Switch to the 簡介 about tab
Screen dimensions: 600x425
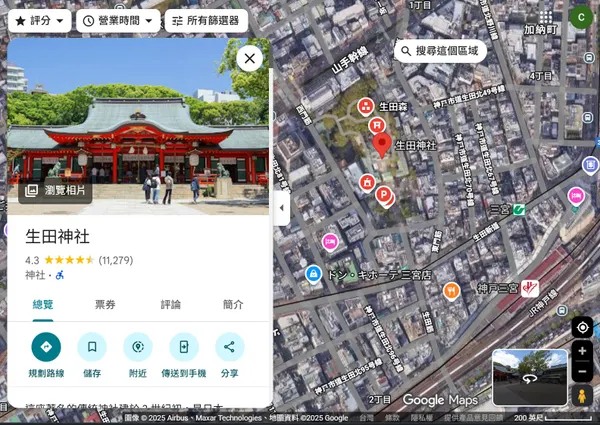pyautogui.click(x=233, y=305)
